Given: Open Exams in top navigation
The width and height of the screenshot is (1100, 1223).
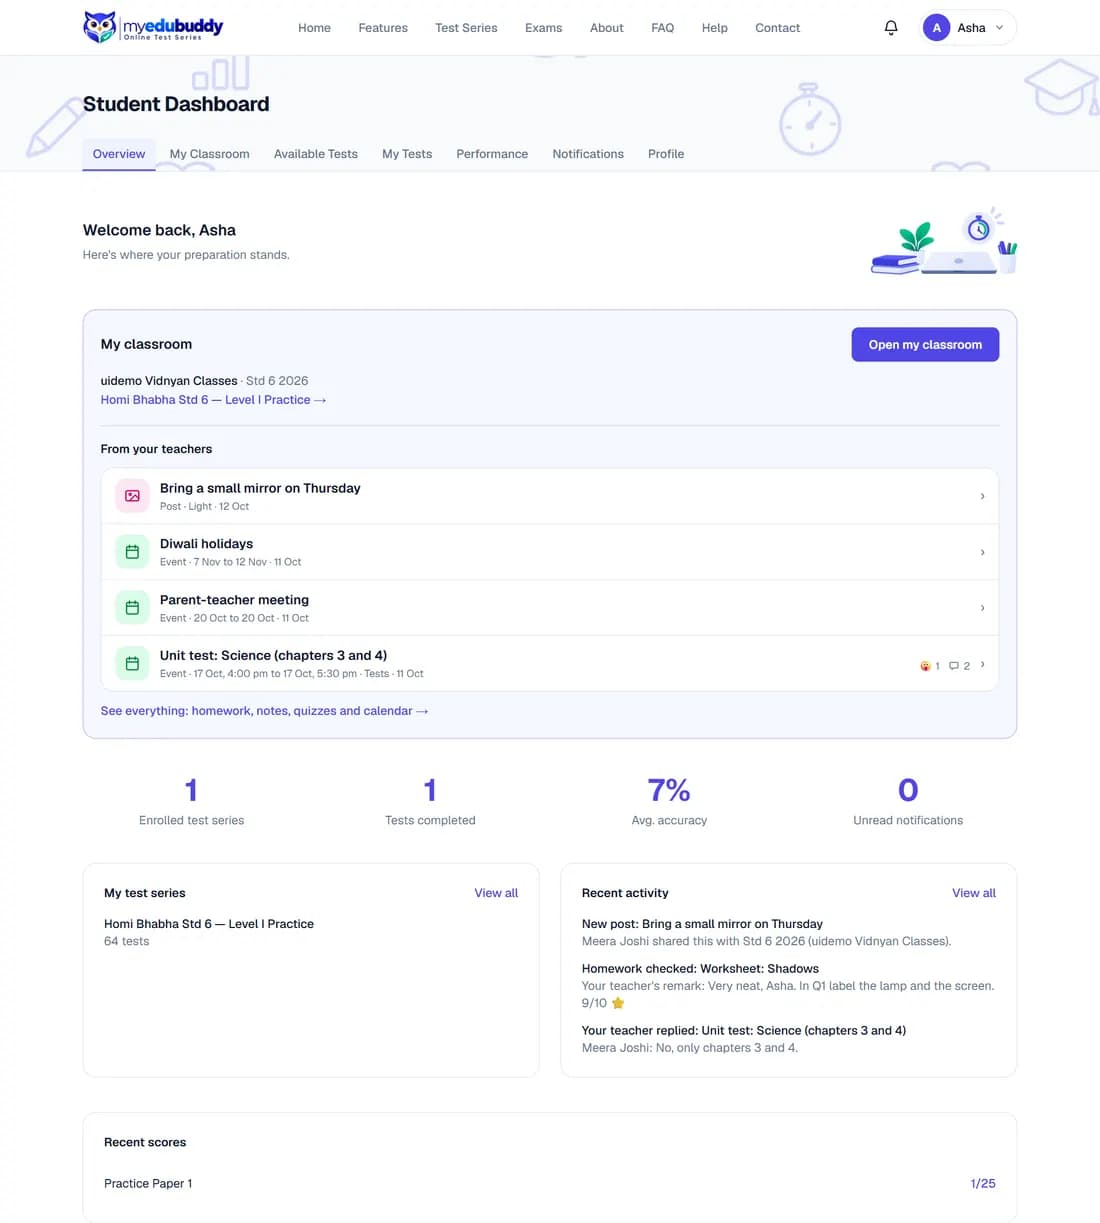Looking at the screenshot, I should click(x=543, y=28).
